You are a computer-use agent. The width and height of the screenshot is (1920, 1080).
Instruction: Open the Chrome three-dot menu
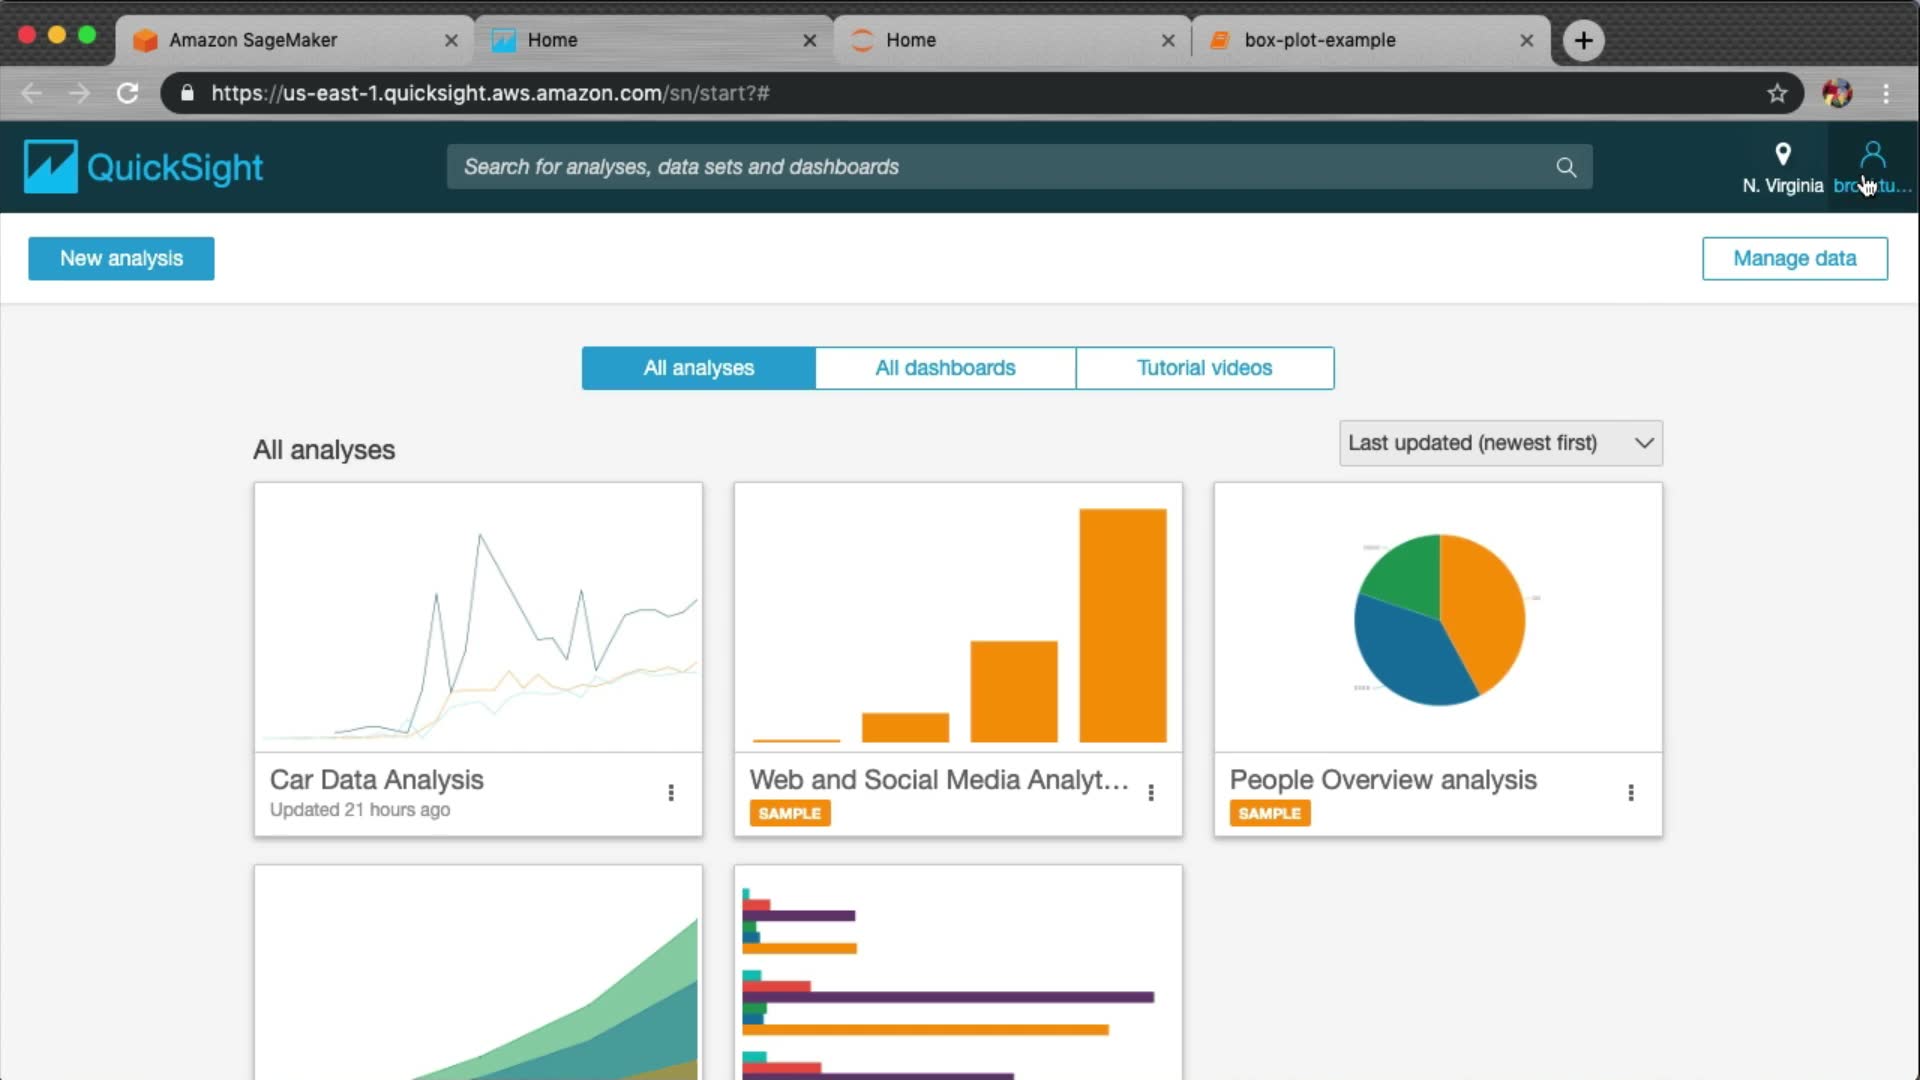tap(1886, 93)
